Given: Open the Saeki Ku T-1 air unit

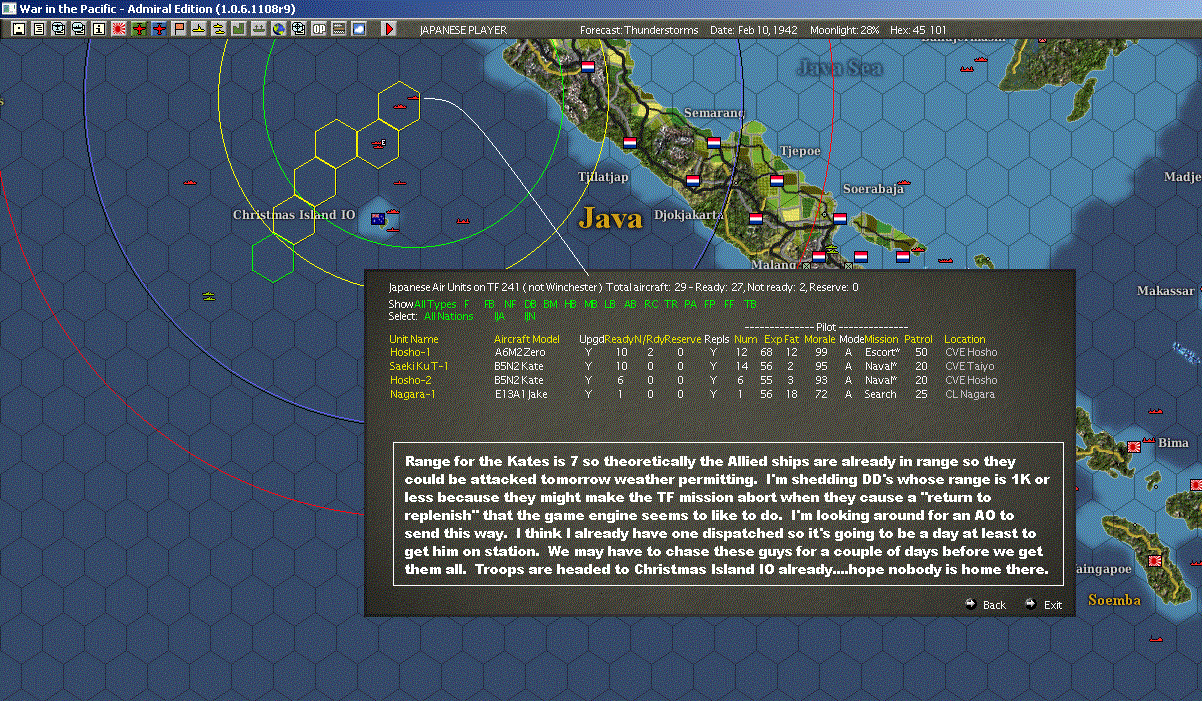Looking at the screenshot, I should (x=419, y=366).
